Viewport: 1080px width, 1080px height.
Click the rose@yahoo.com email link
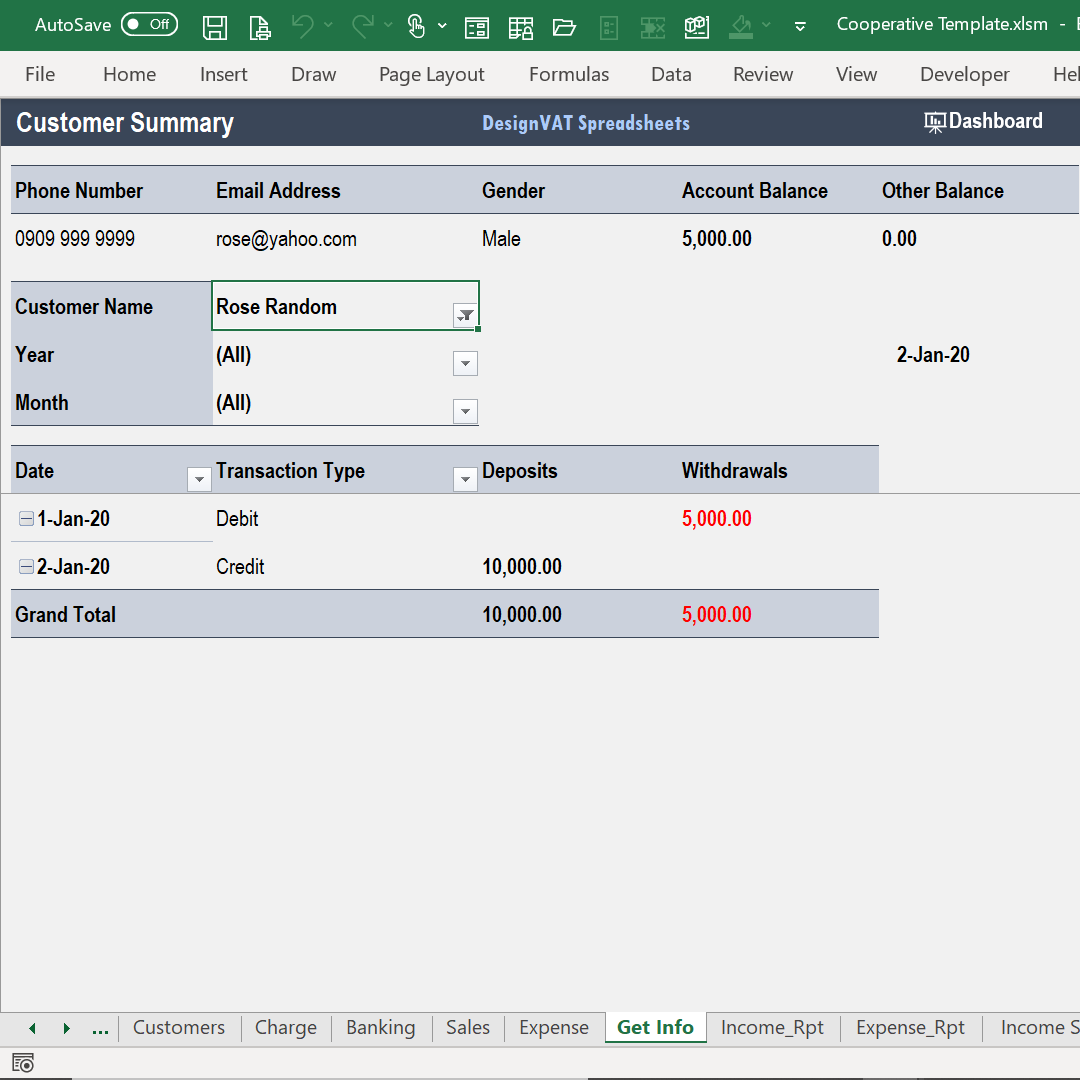pyautogui.click(x=286, y=239)
